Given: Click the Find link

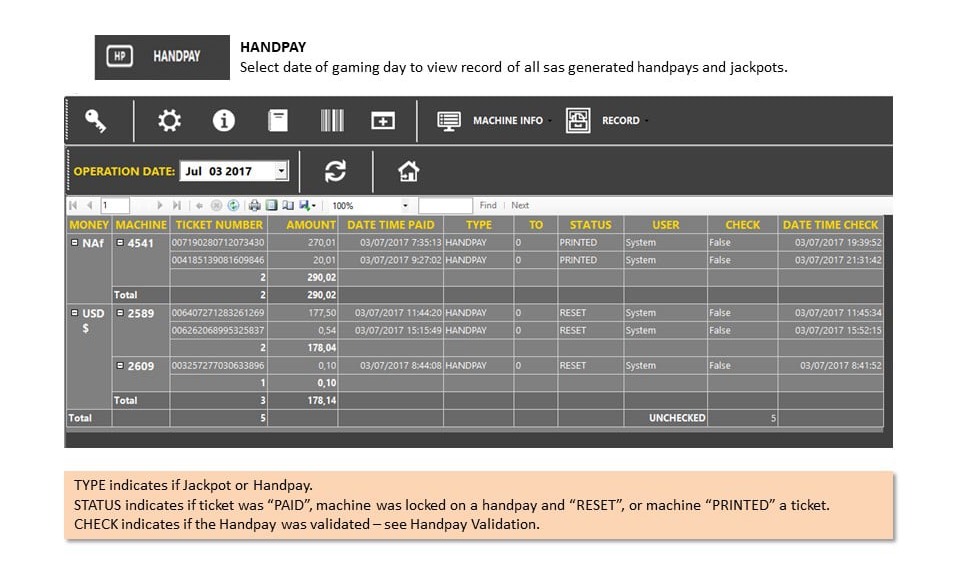Looking at the screenshot, I should tap(488, 206).
